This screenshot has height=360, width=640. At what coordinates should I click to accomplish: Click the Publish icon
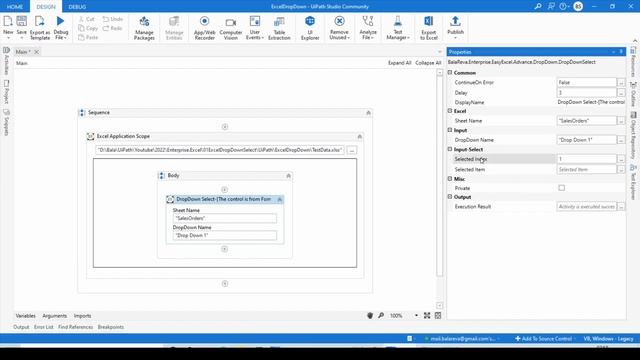455,21
